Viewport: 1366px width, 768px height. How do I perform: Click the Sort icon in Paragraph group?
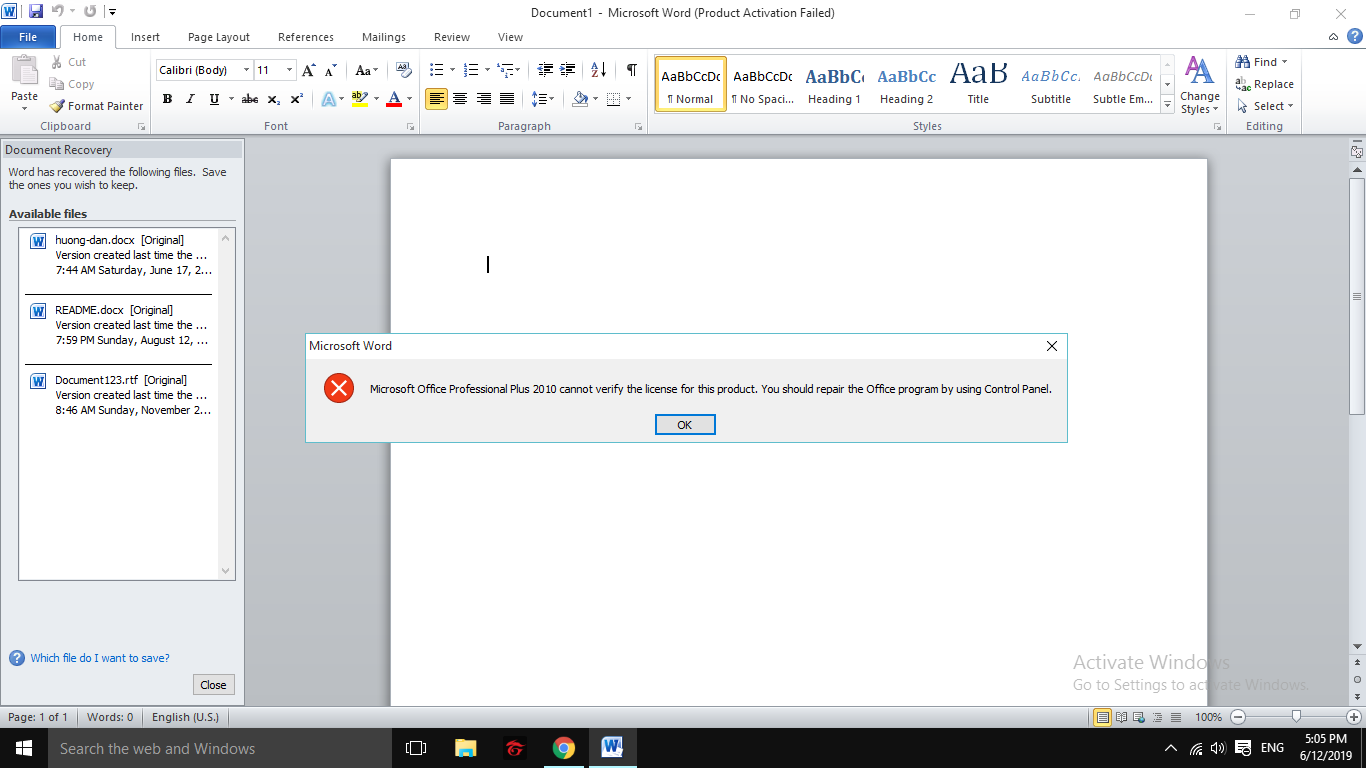pos(598,70)
